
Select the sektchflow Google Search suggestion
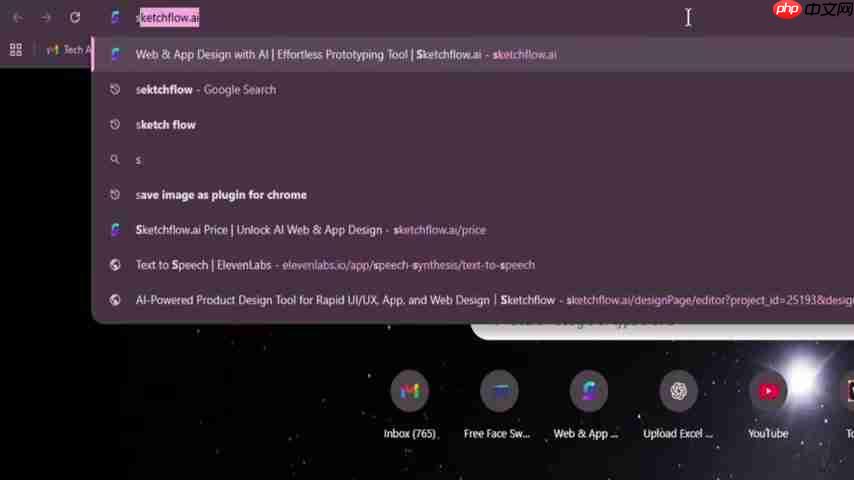click(473, 89)
